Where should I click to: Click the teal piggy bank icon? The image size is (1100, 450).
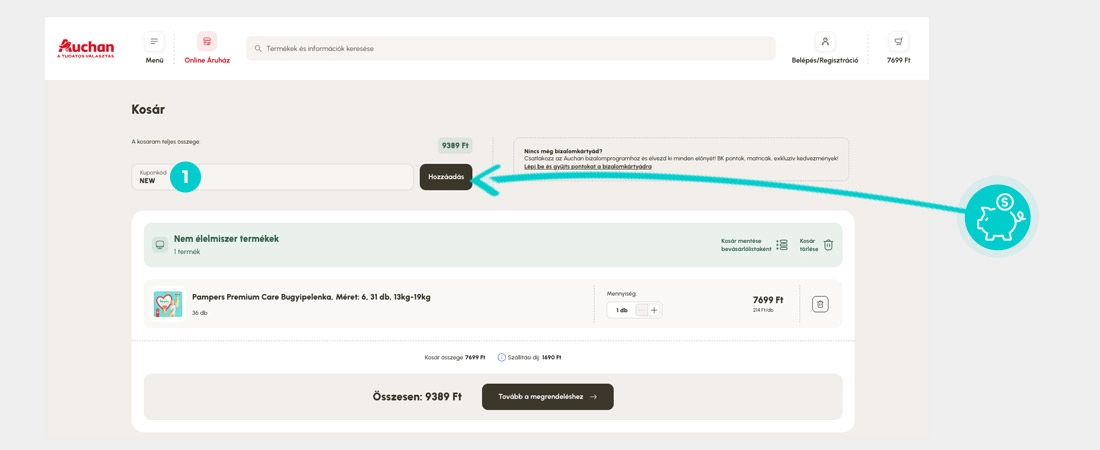click(x=995, y=217)
